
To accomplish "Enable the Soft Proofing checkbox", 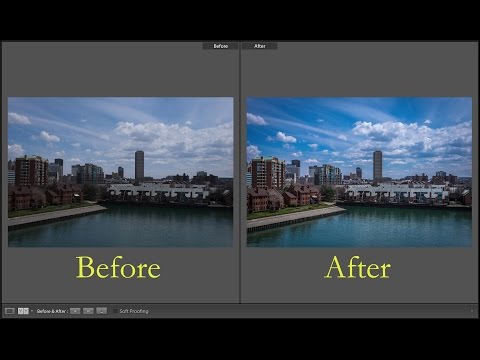I will click(115, 311).
